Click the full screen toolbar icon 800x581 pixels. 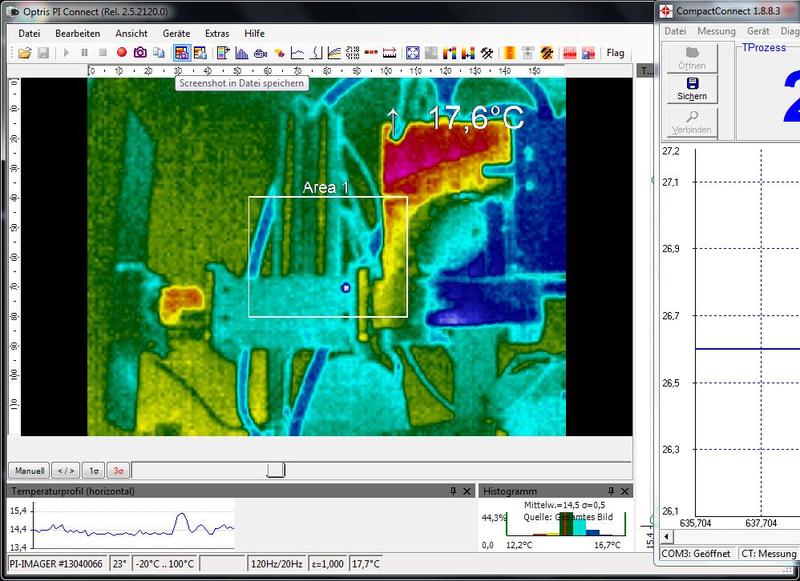click(412, 53)
